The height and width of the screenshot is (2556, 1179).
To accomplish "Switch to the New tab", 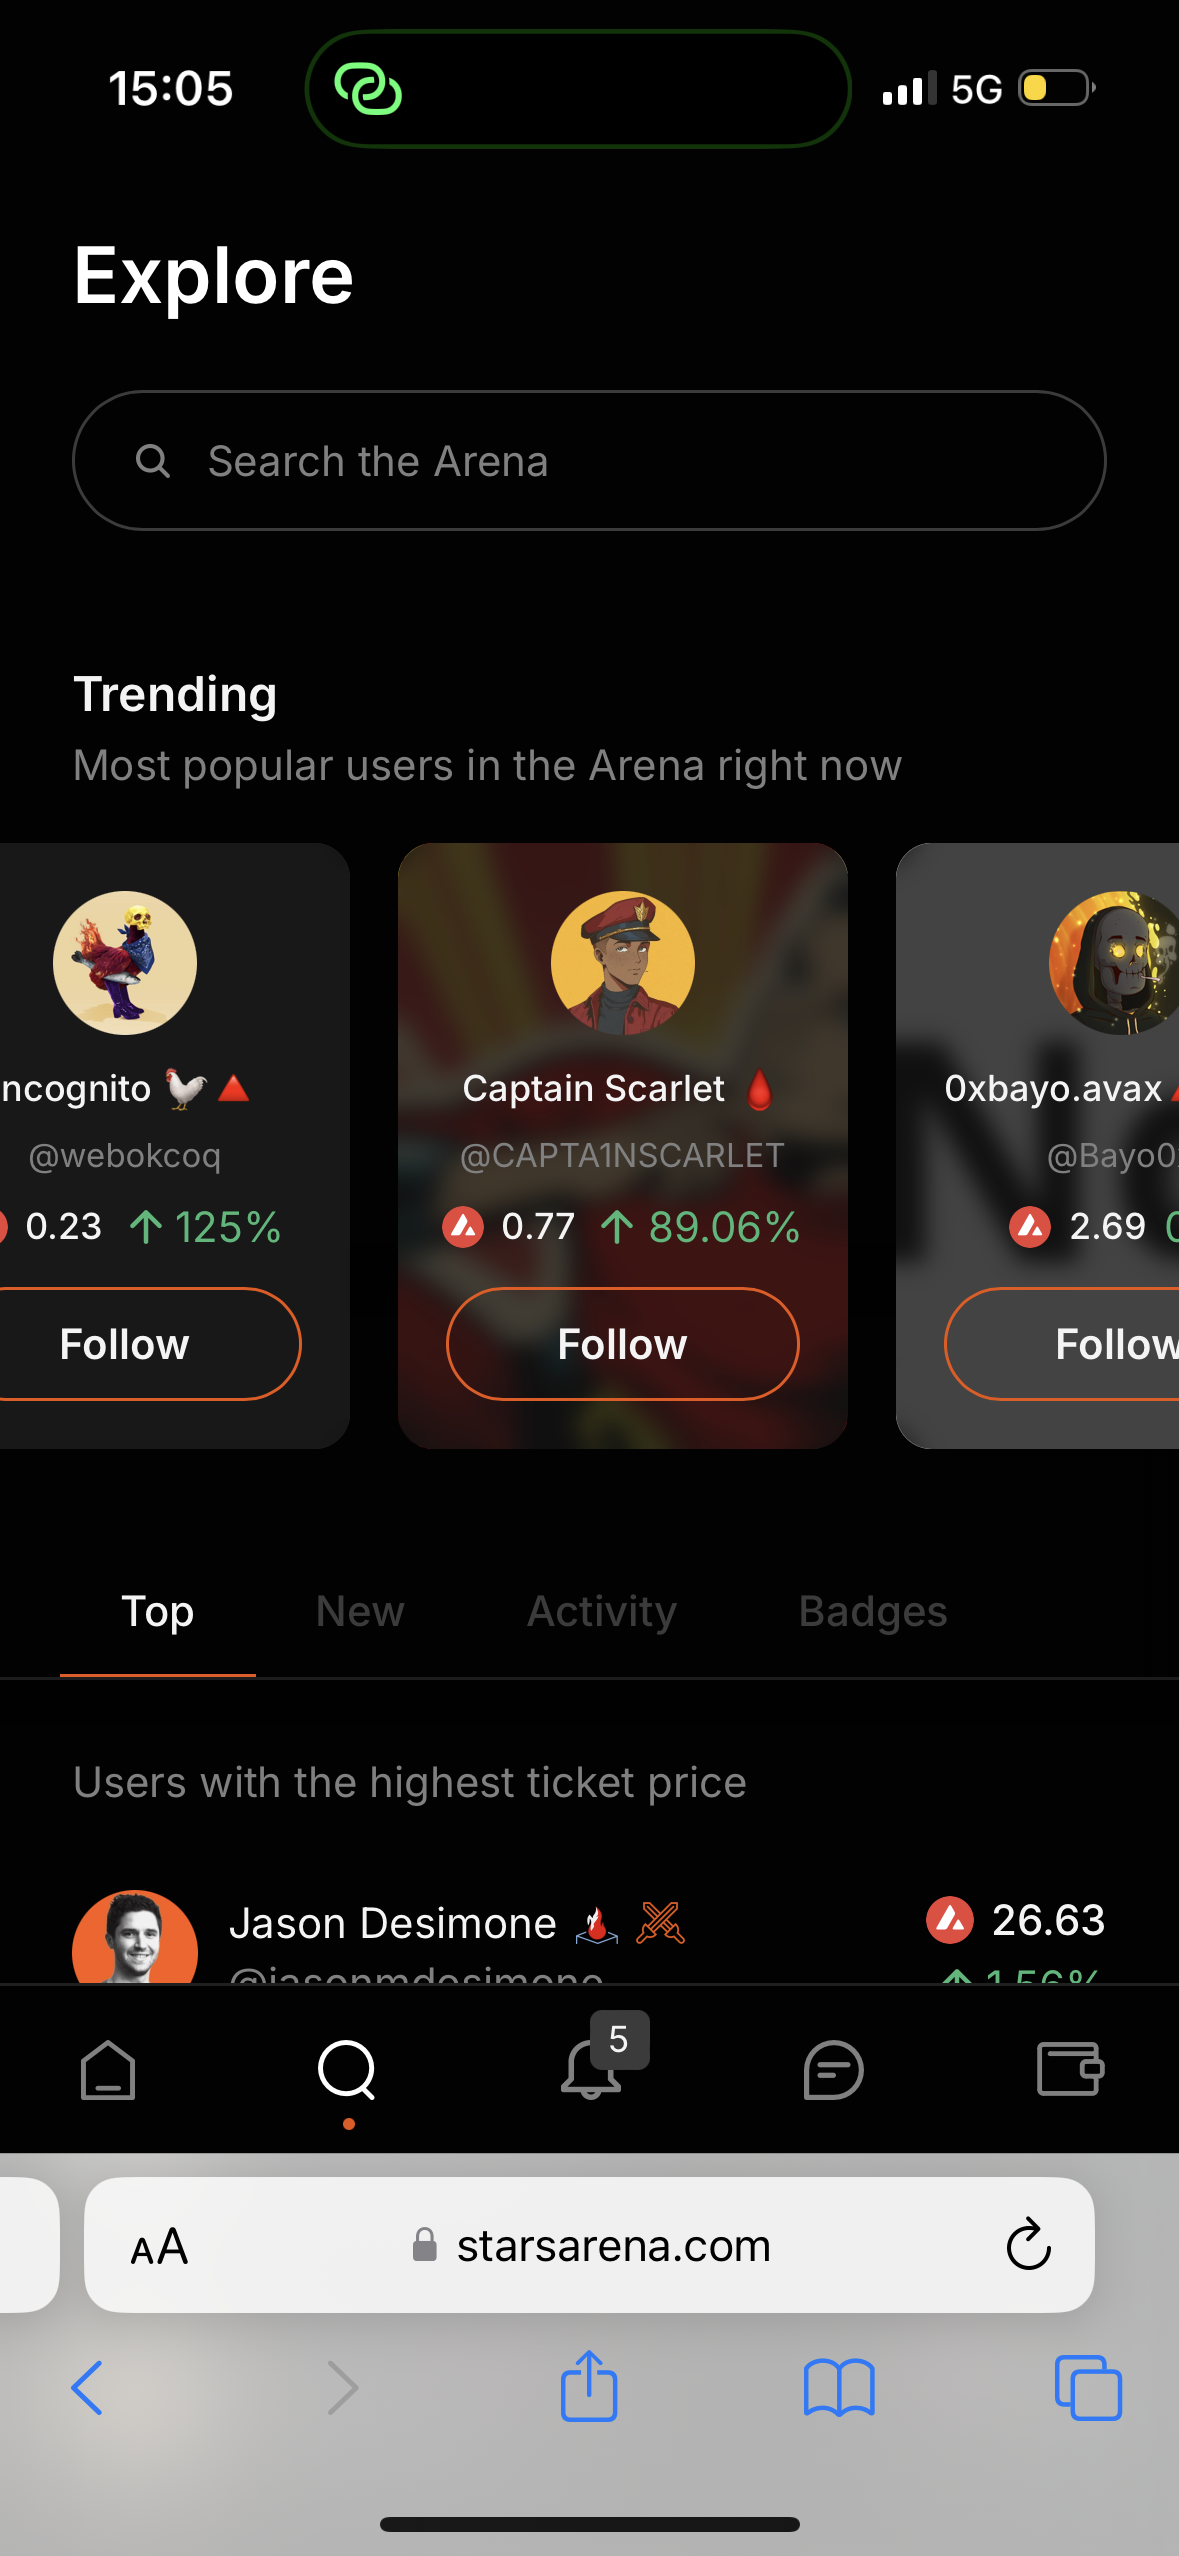I will (360, 1611).
